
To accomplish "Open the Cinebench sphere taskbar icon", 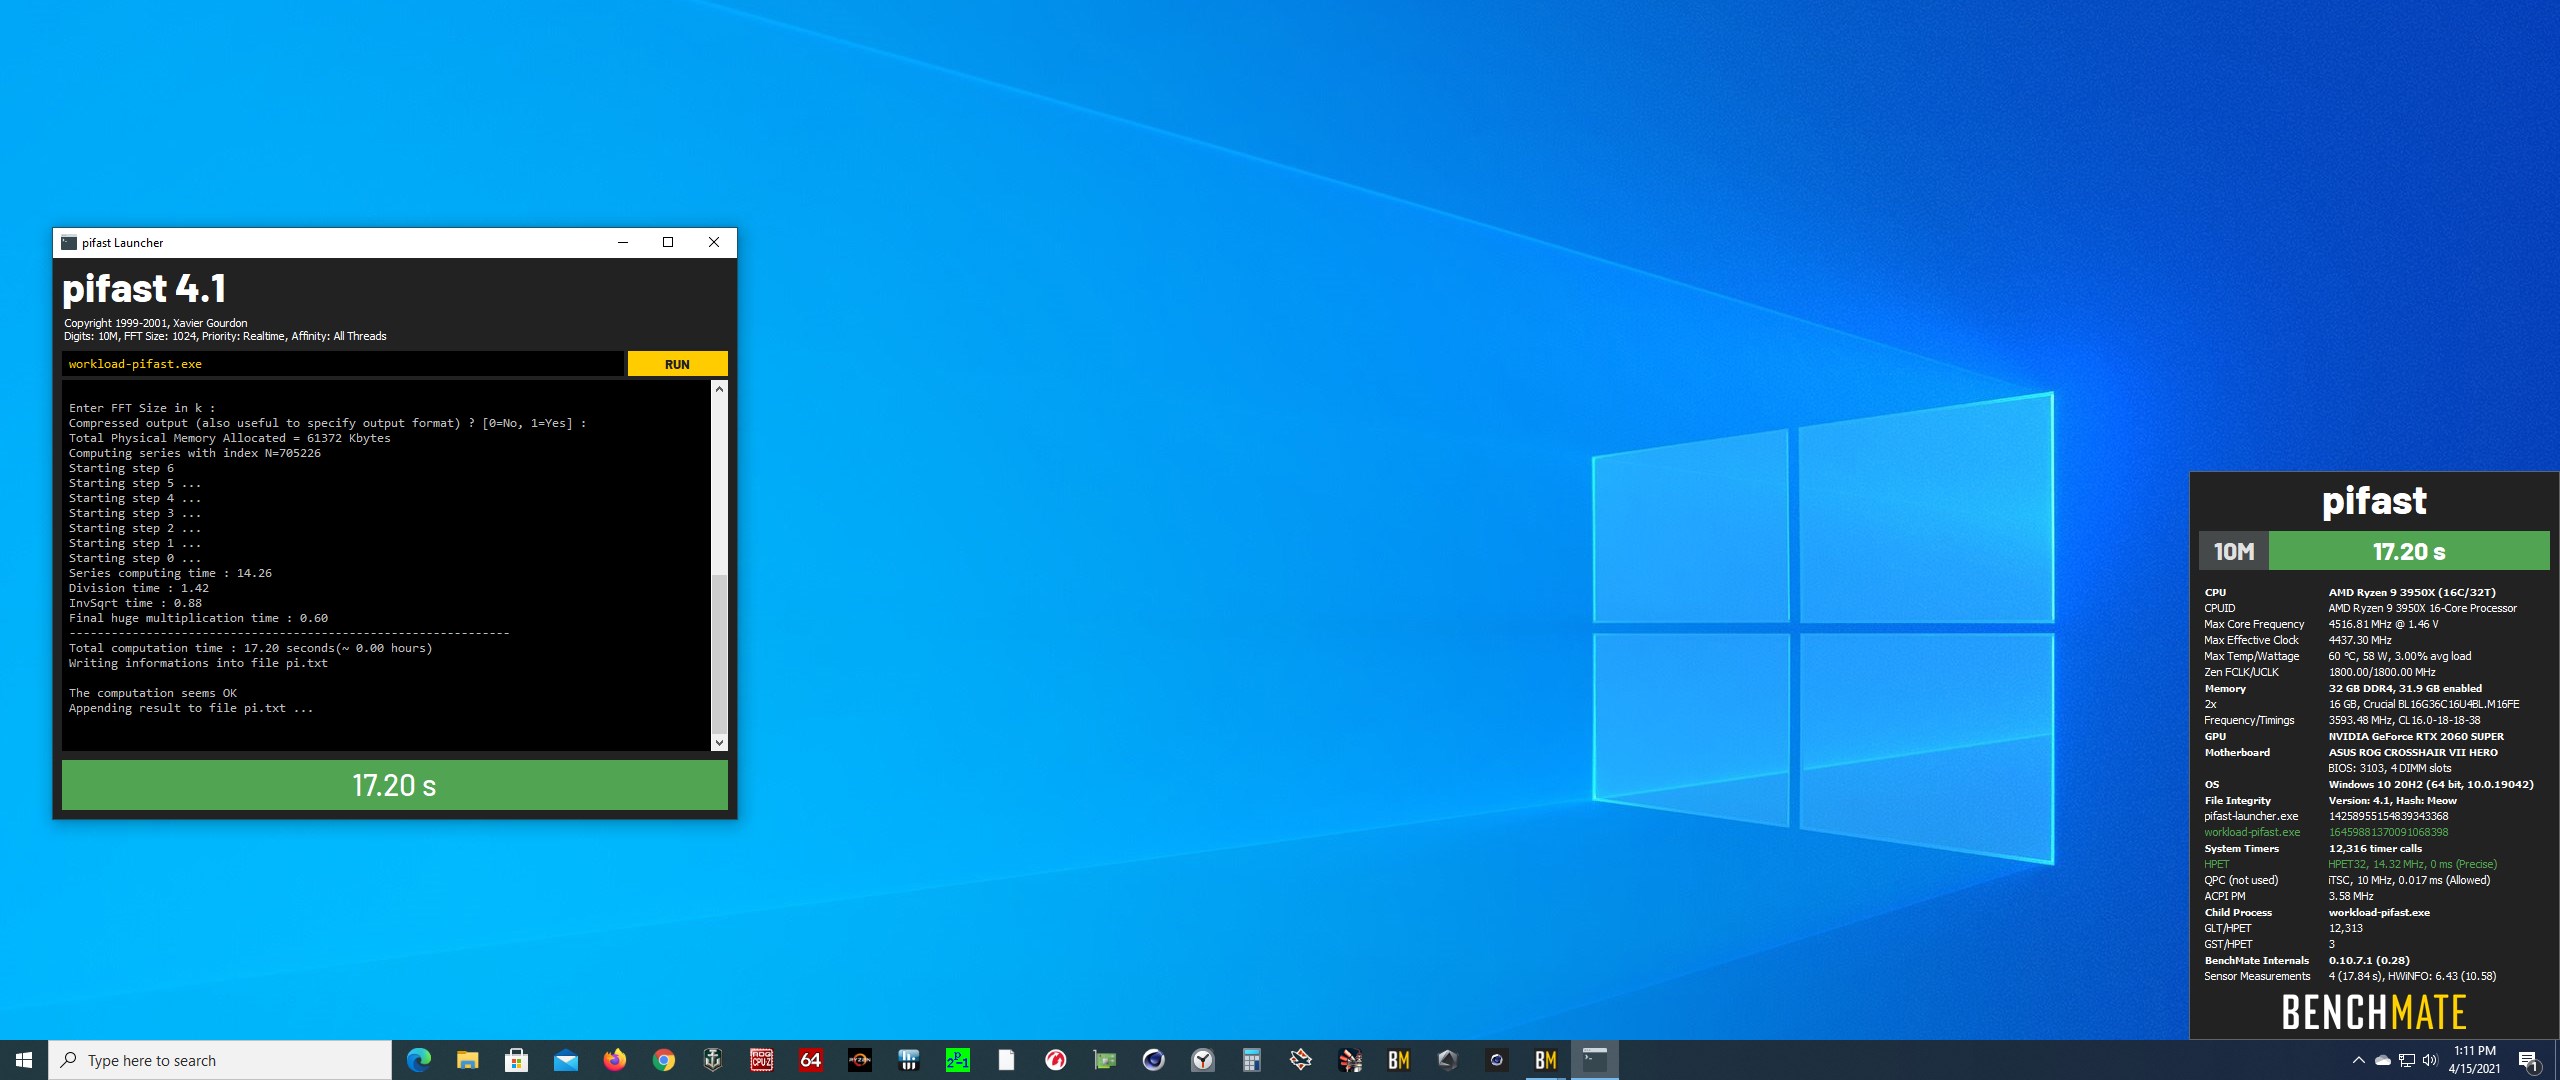I will [x=1153, y=1060].
